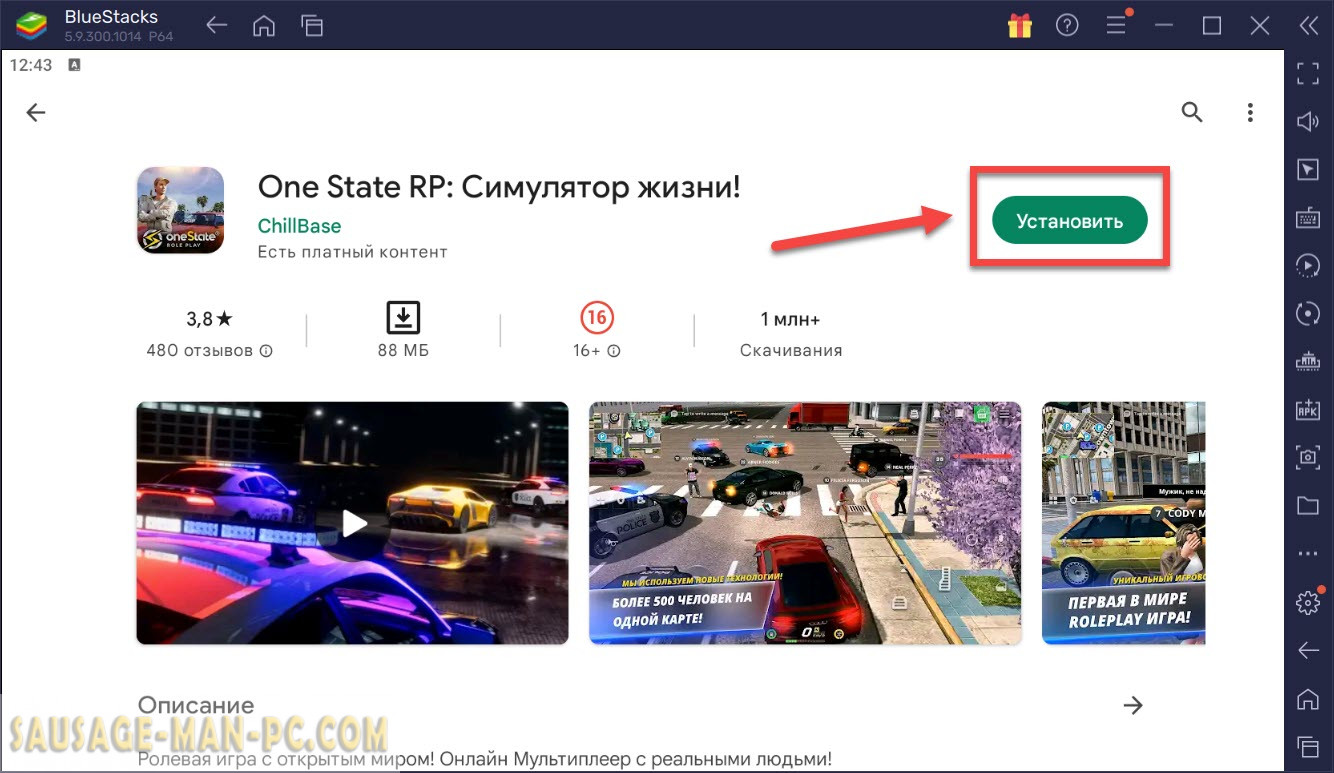Open the gift rewards icon
The width and height of the screenshot is (1334, 773).
point(1019,26)
